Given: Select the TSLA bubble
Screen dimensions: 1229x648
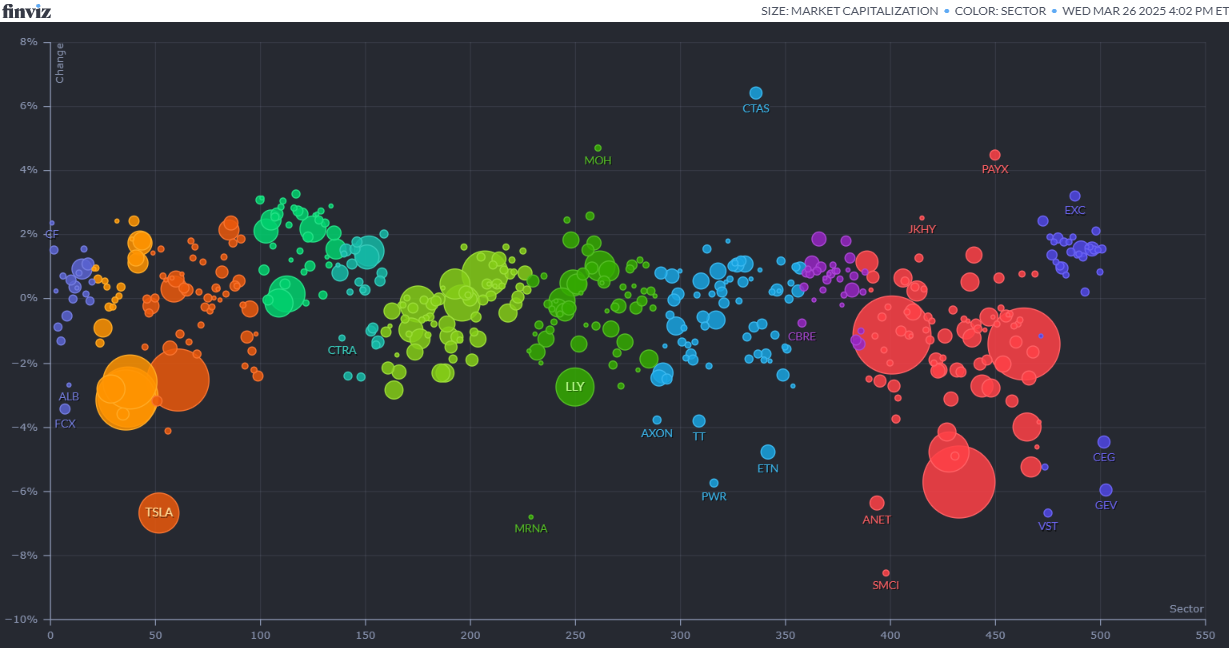Looking at the screenshot, I should pos(158,512).
